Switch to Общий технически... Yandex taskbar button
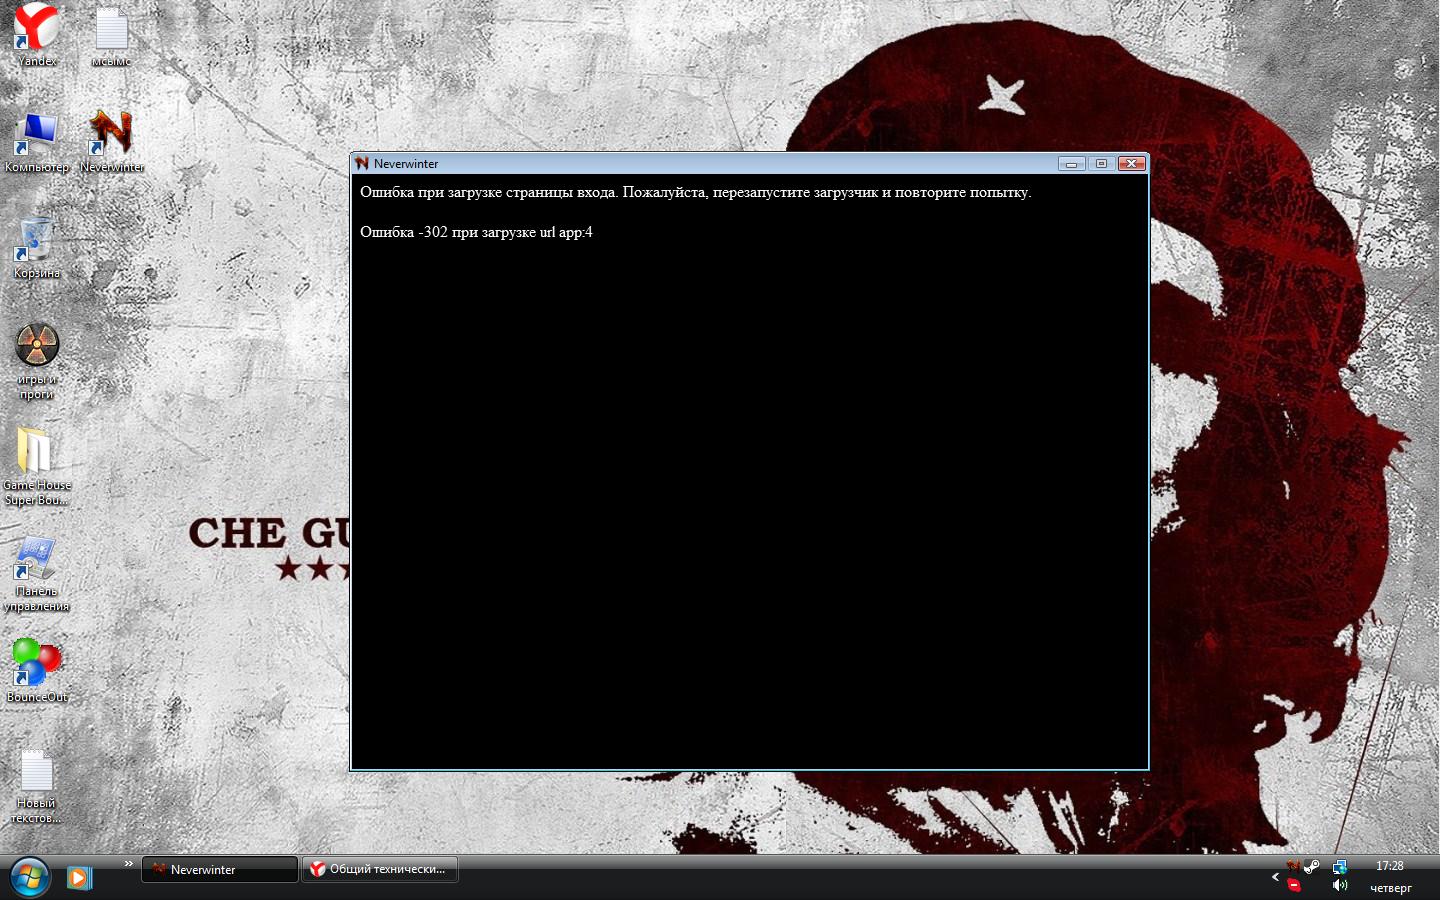1440x900 pixels. coord(380,869)
